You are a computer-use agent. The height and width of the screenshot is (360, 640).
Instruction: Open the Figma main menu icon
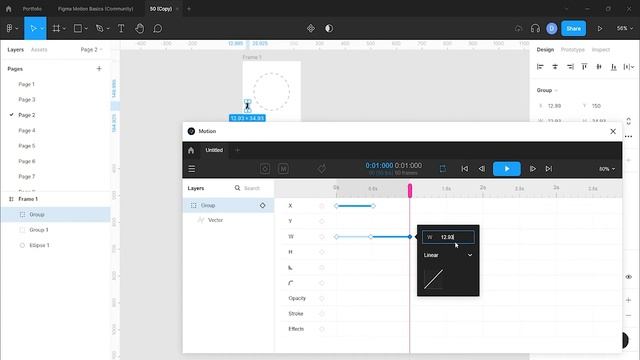[10, 28]
